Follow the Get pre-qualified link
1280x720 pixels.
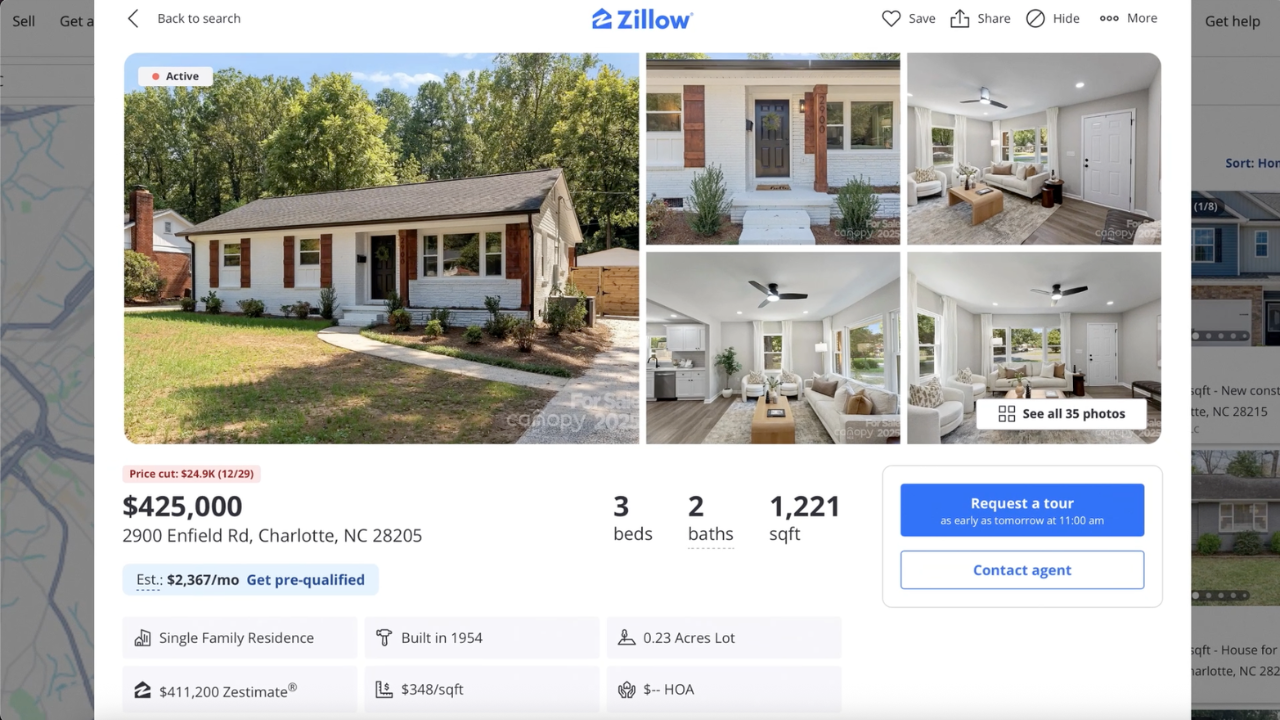tap(305, 580)
